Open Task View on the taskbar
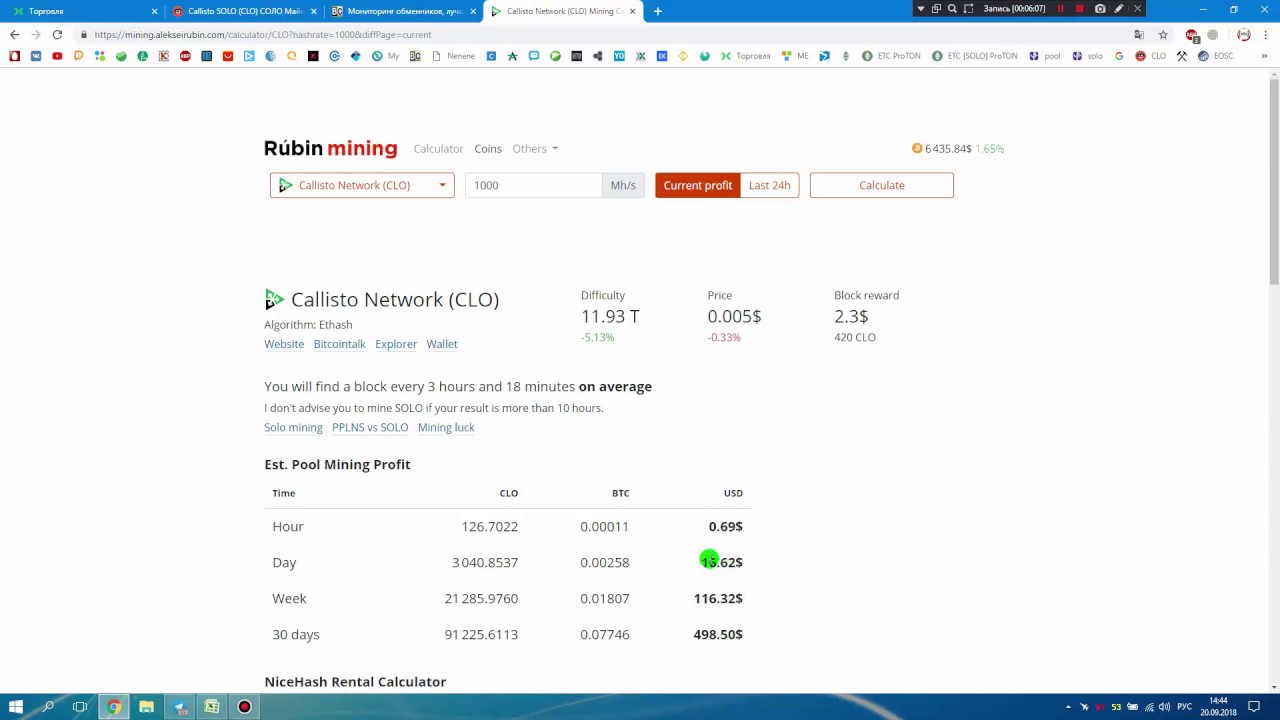The image size is (1280, 720). pos(80,707)
